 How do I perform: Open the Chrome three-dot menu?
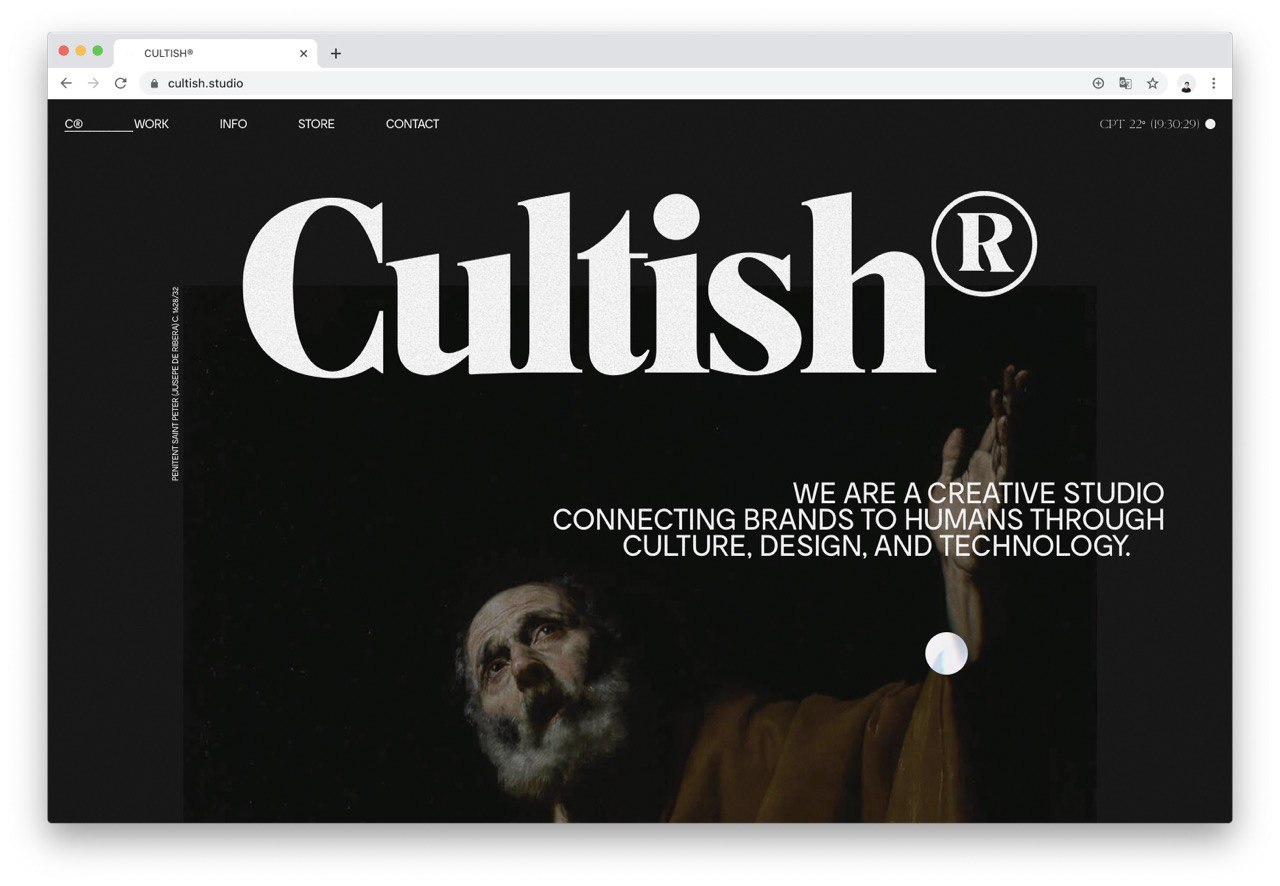[1214, 83]
